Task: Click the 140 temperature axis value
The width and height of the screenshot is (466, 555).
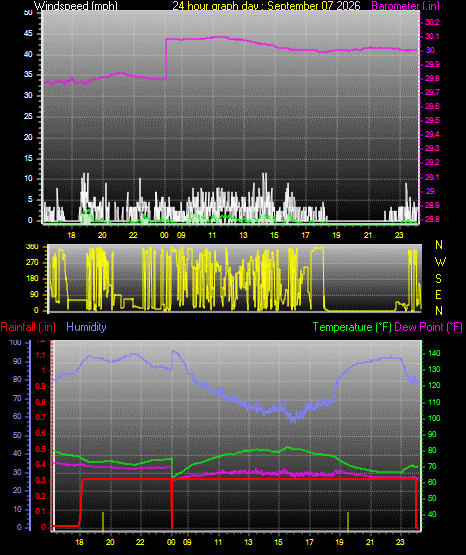Action: tap(434, 353)
